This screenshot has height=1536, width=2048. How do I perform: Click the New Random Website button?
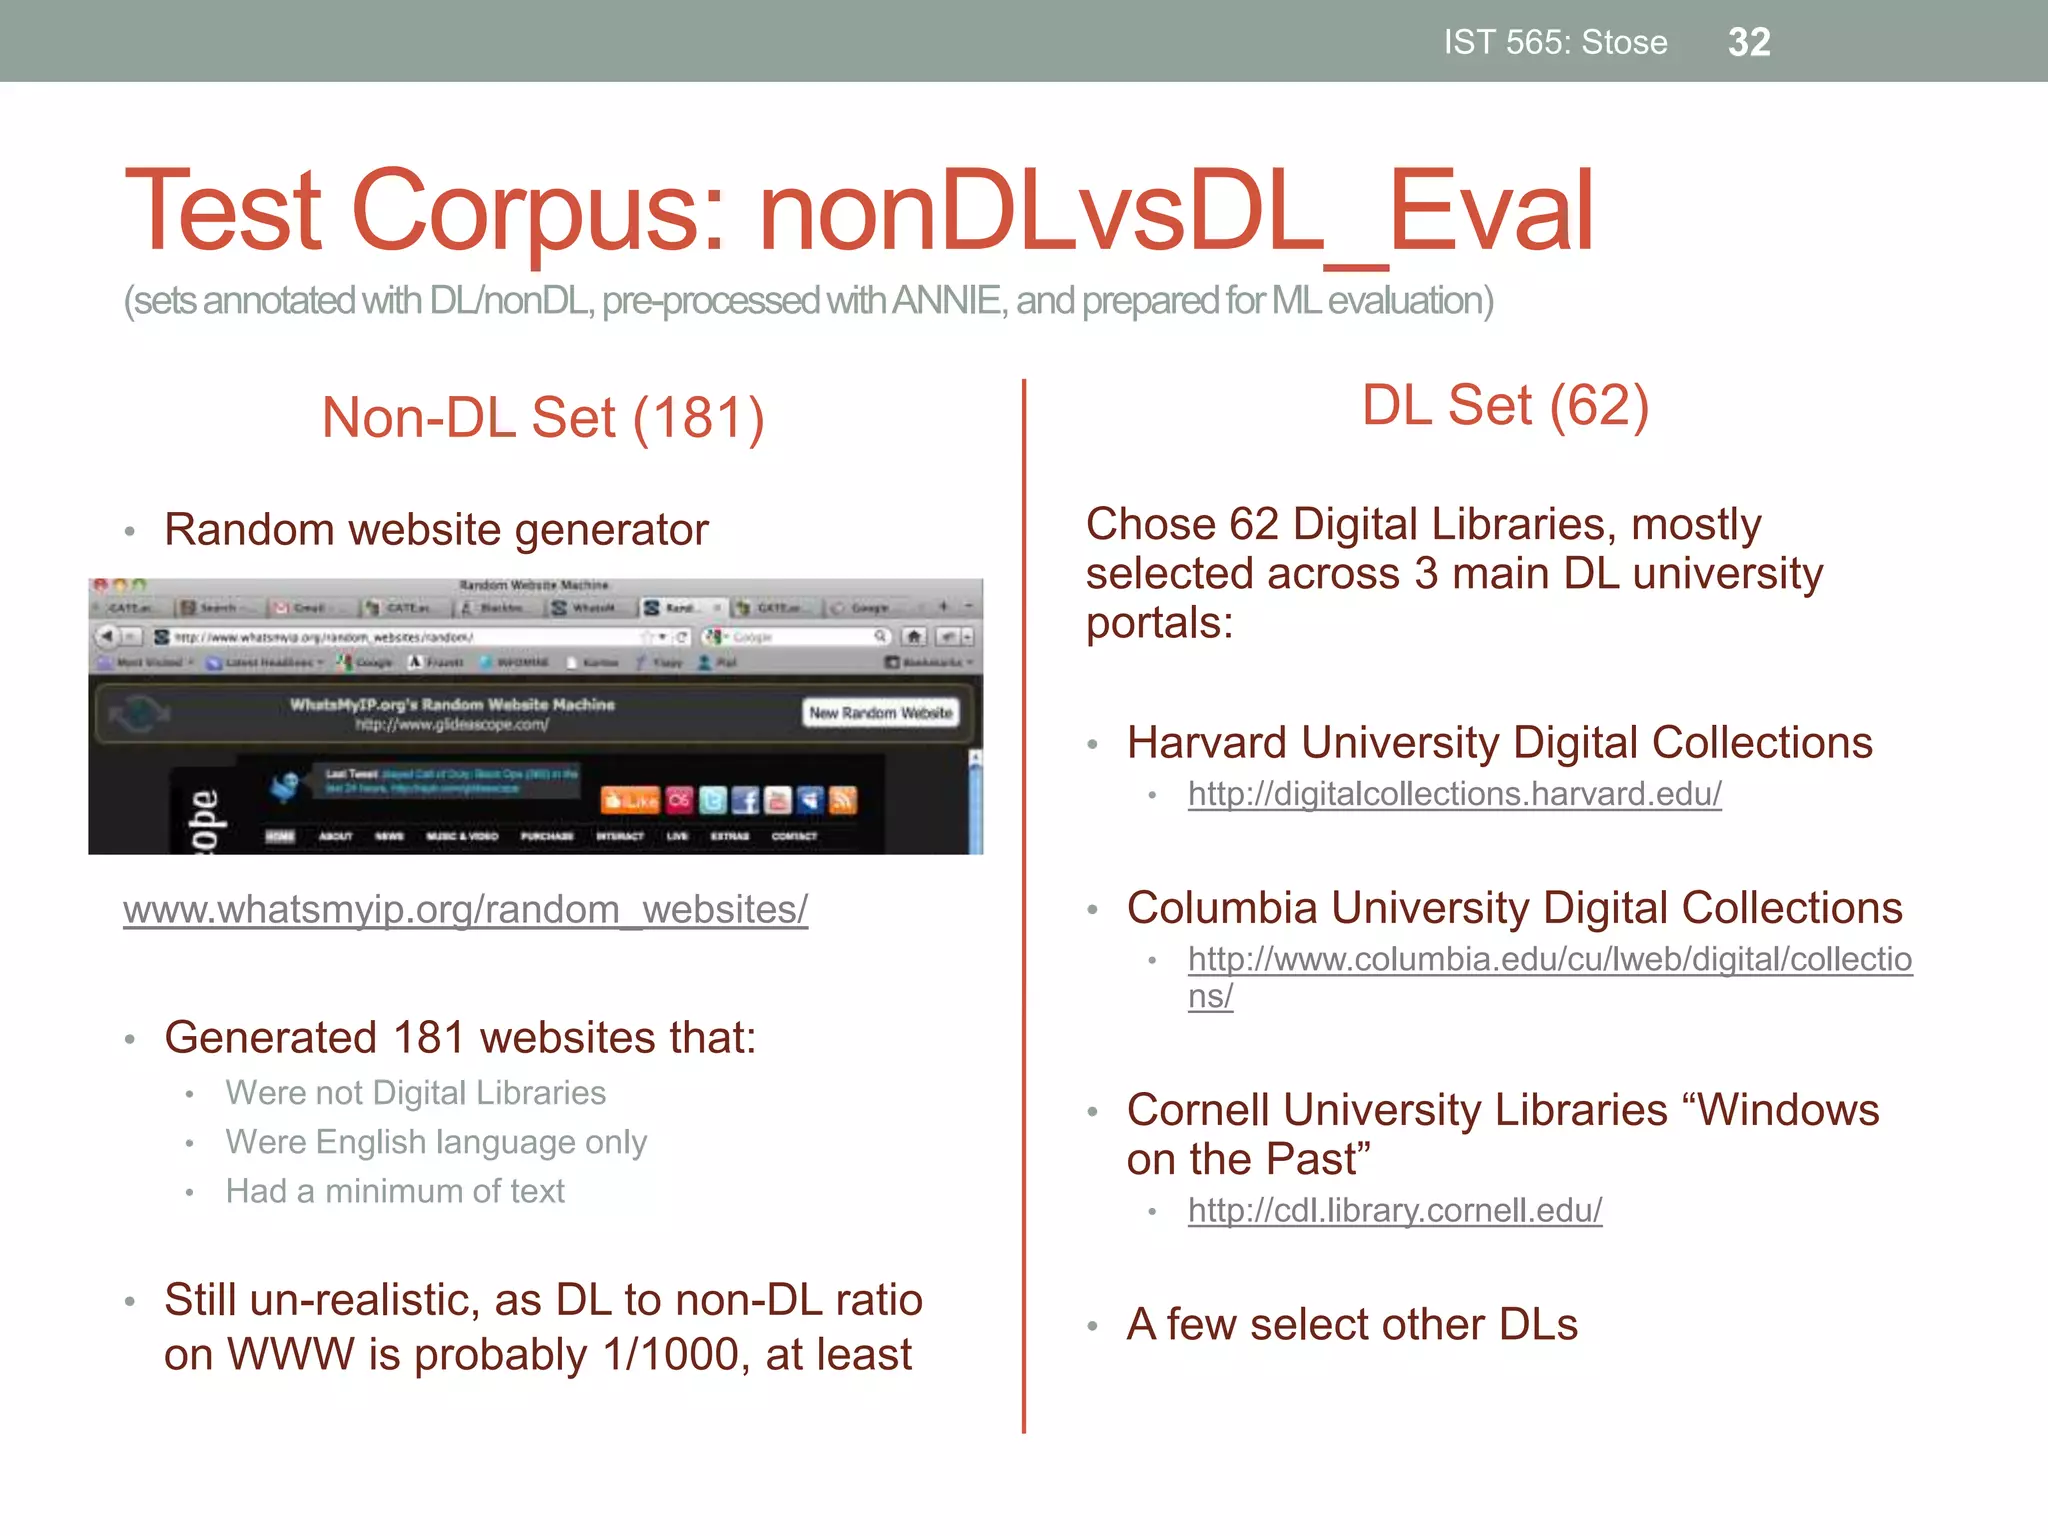(881, 712)
